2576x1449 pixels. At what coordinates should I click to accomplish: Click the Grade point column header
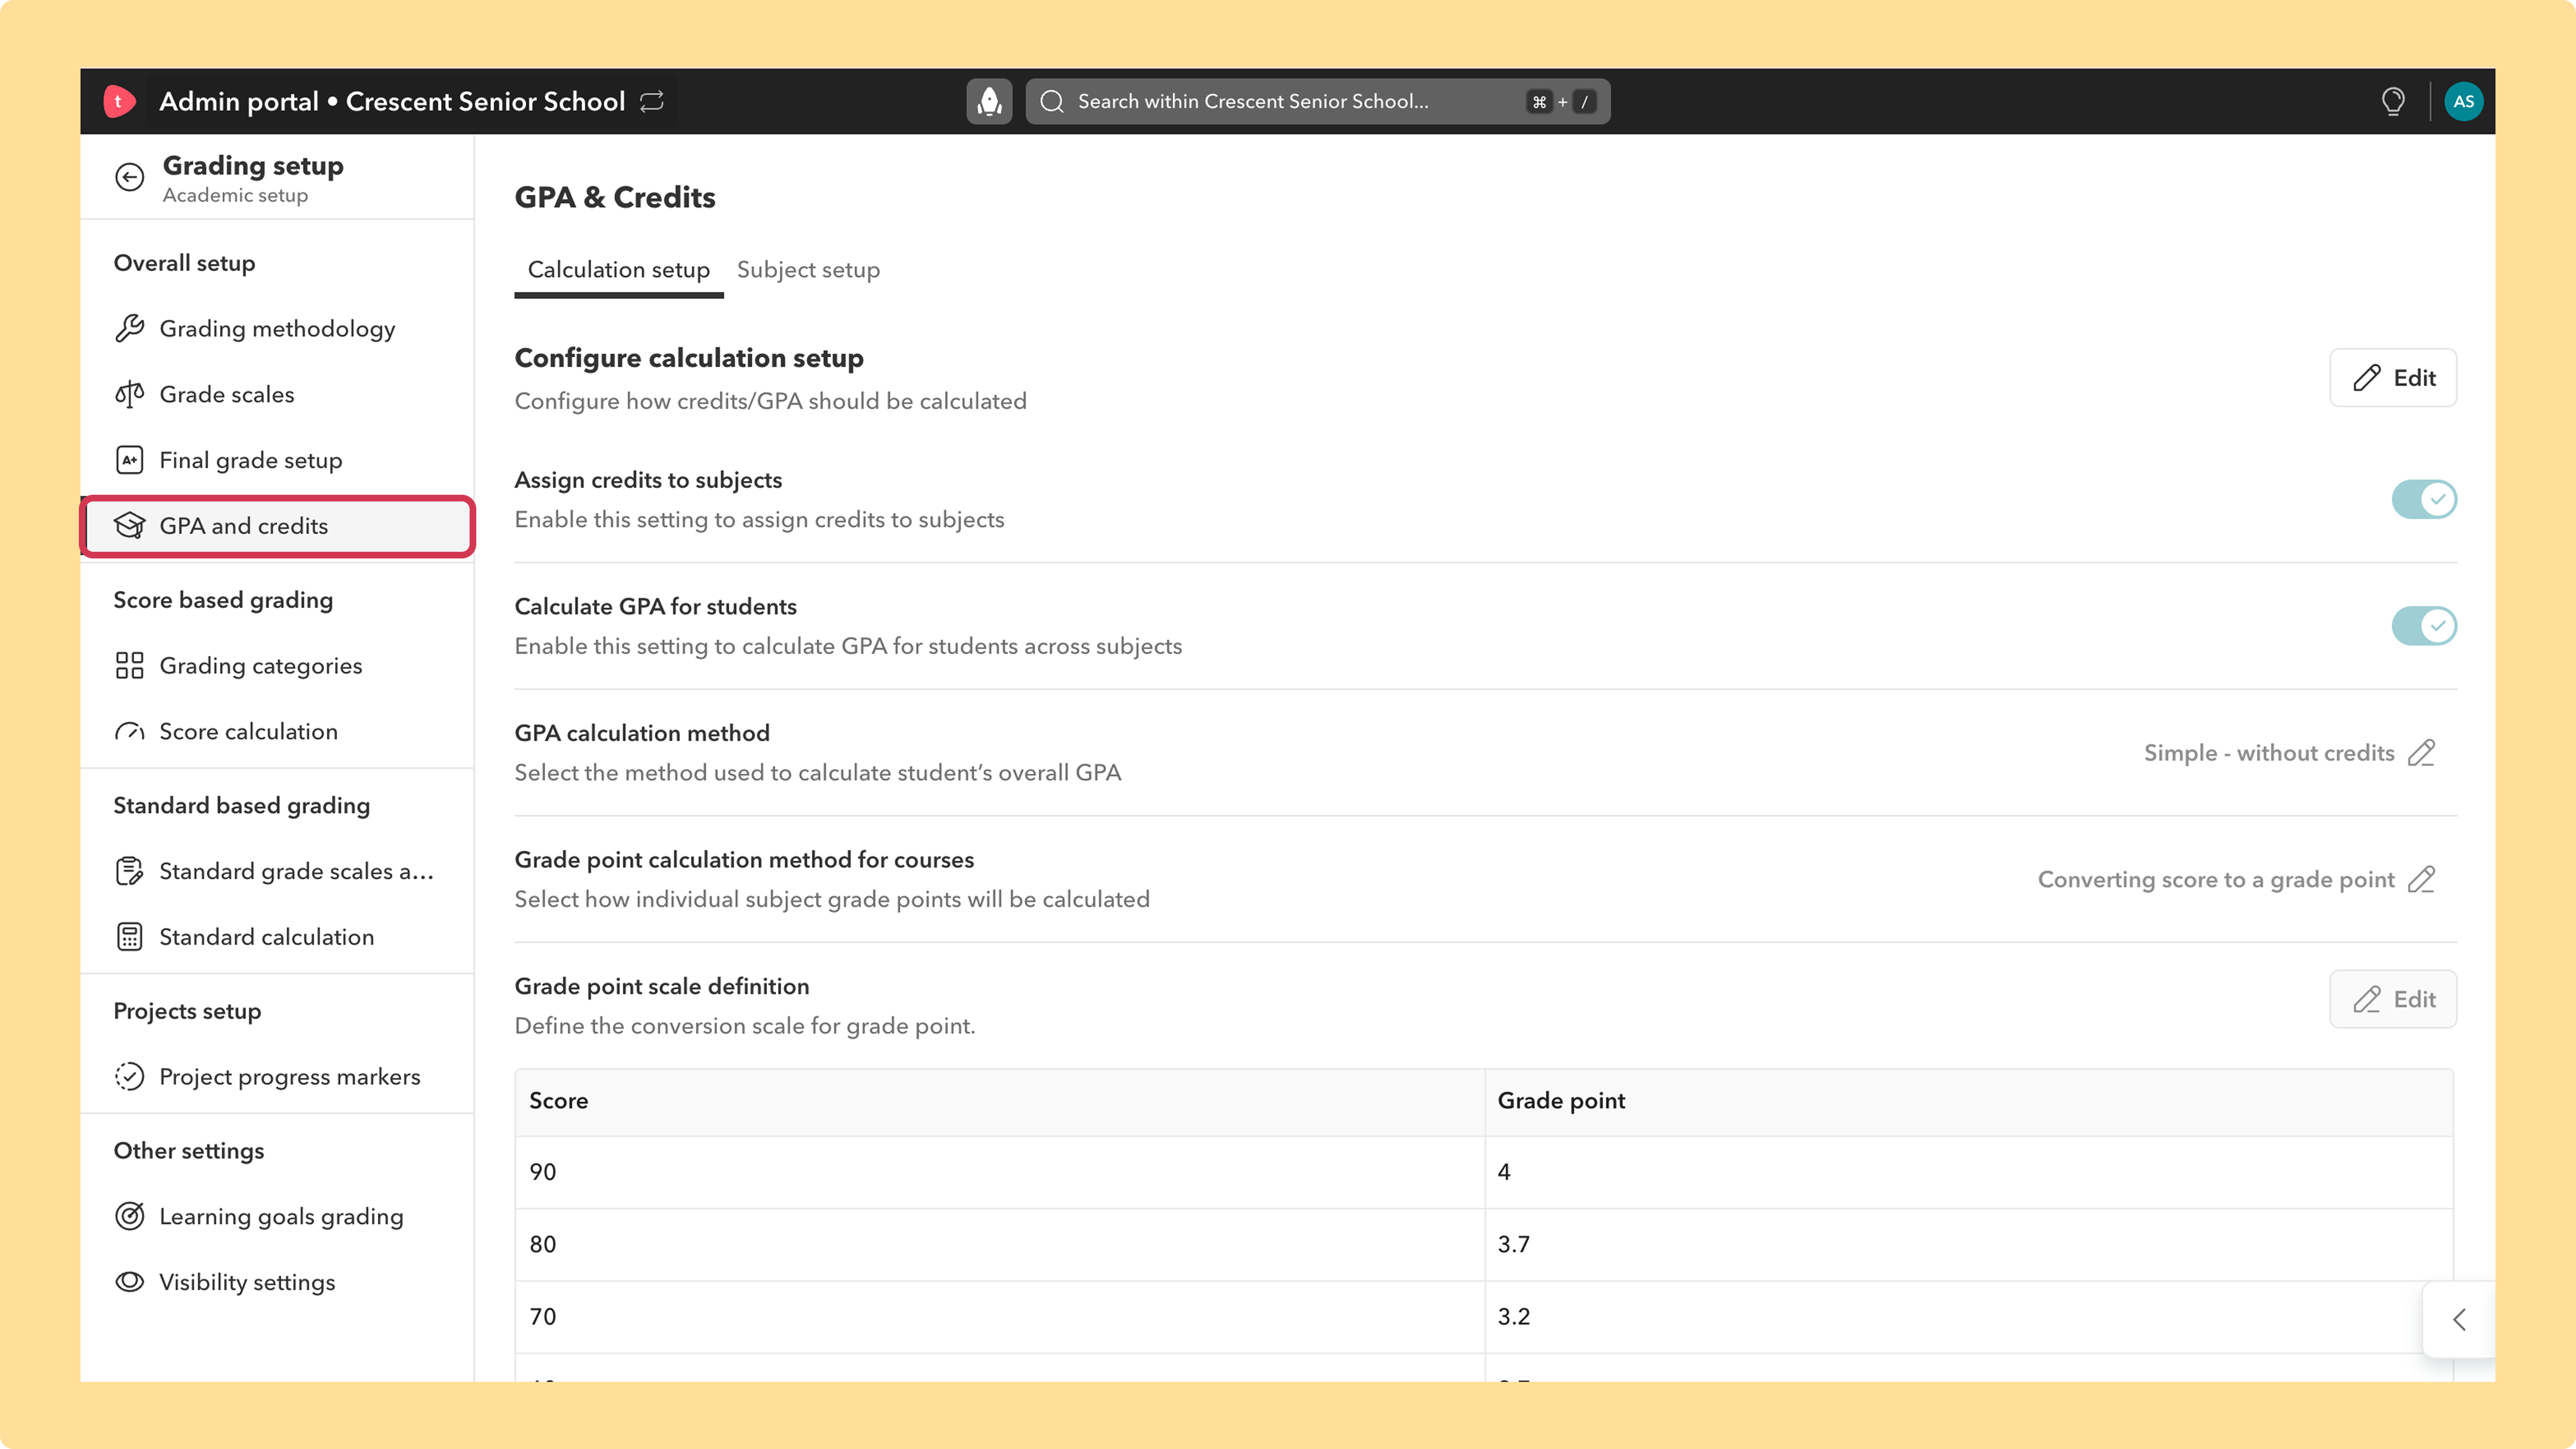click(1968, 1101)
